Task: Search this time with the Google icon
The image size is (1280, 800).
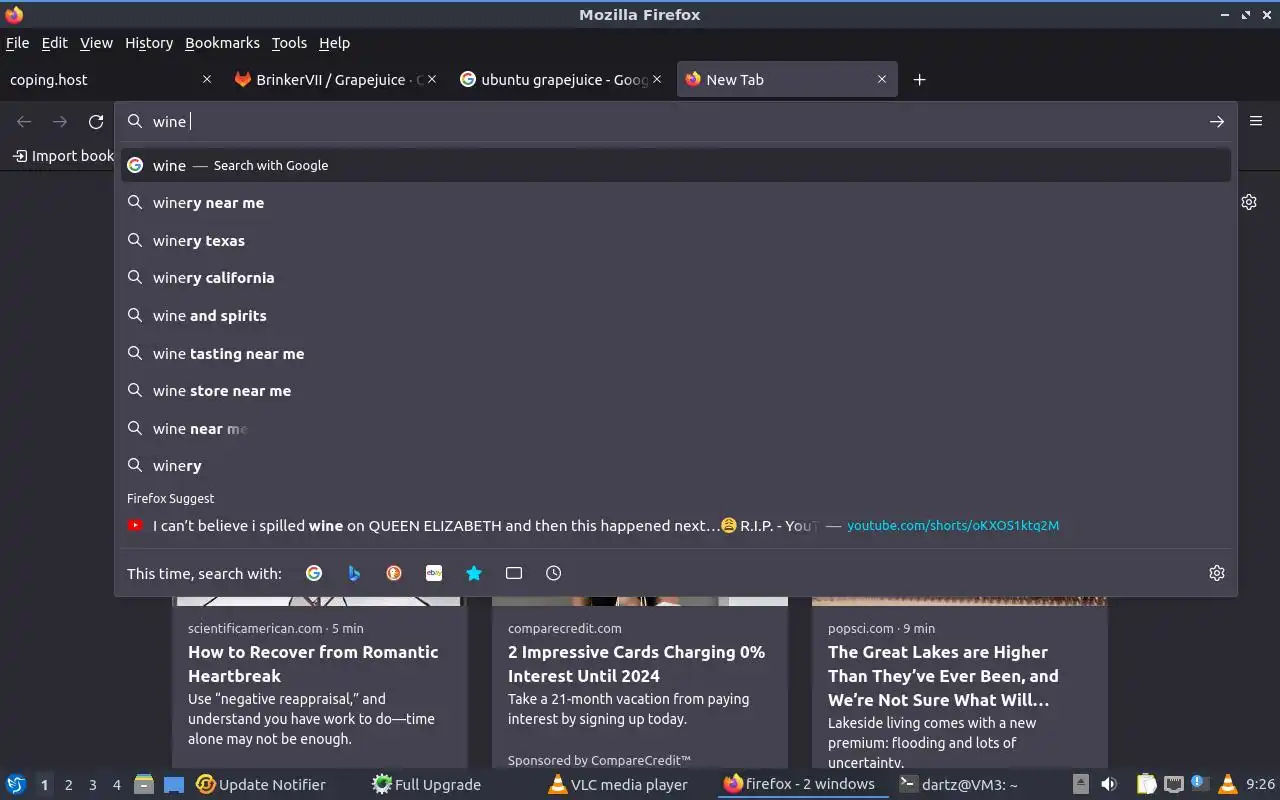Action: 314,573
